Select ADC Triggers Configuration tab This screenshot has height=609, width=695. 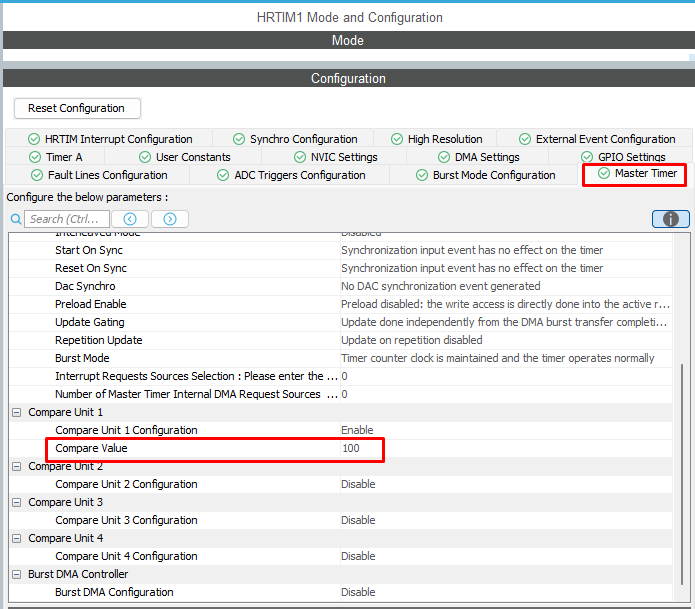[291, 176]
